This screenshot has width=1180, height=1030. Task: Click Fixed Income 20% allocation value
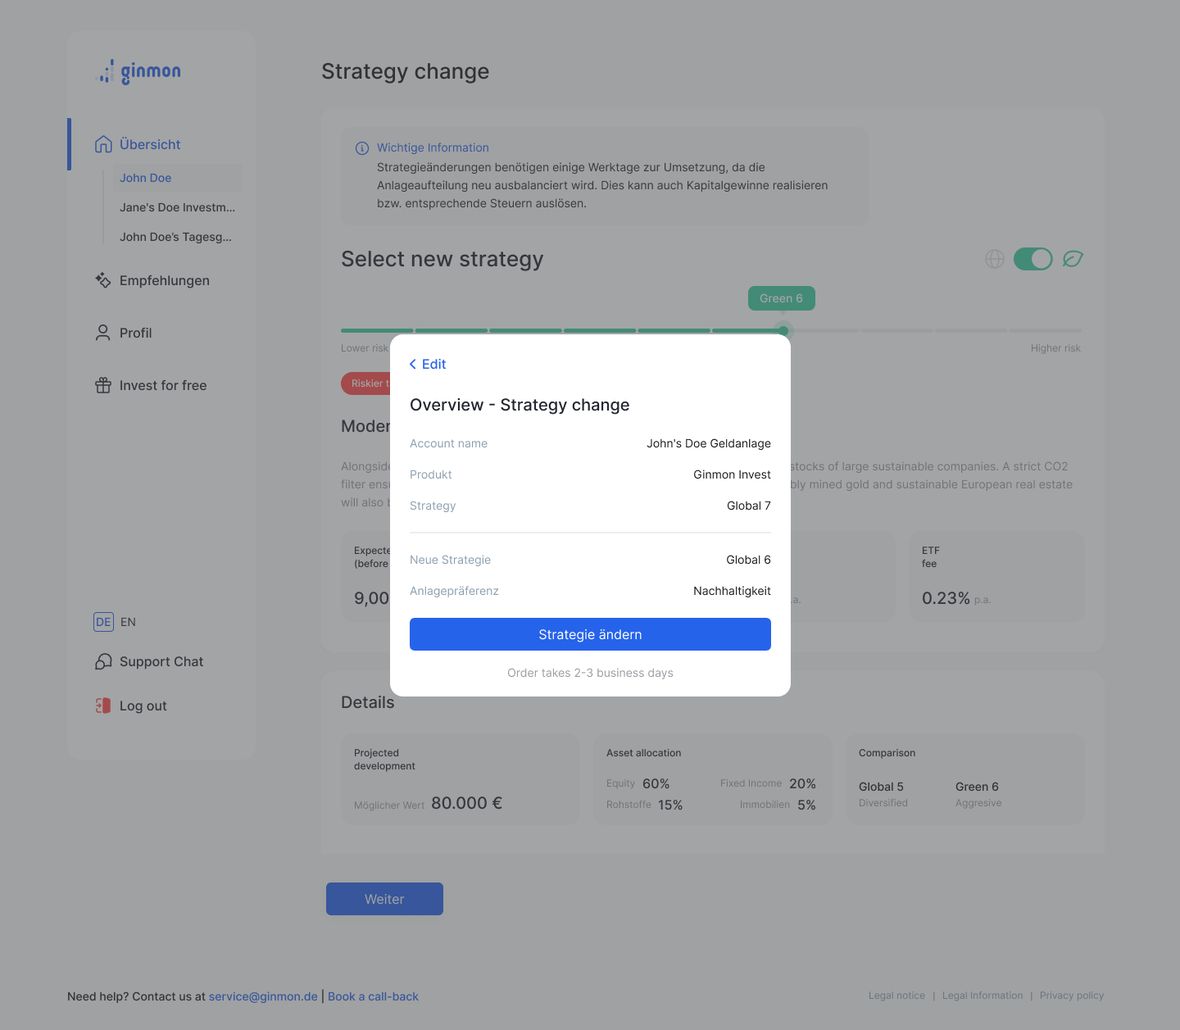click(x=802, y=784)
